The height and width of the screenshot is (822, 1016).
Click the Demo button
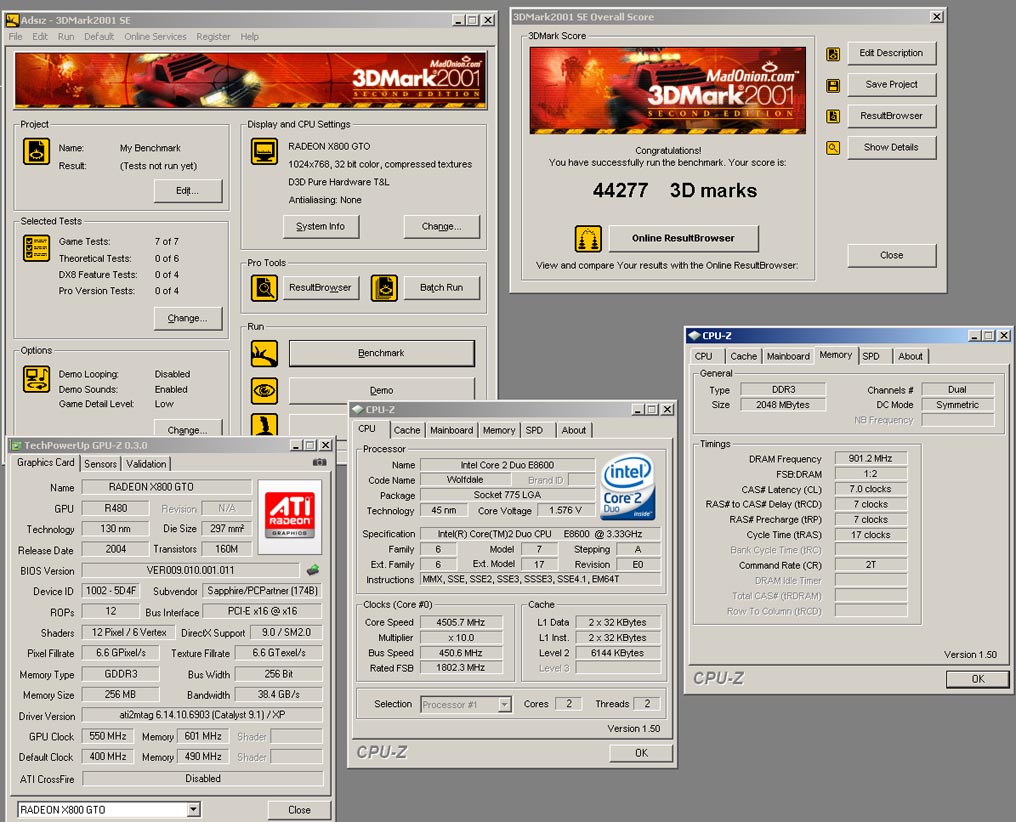[x=382, y=391]
